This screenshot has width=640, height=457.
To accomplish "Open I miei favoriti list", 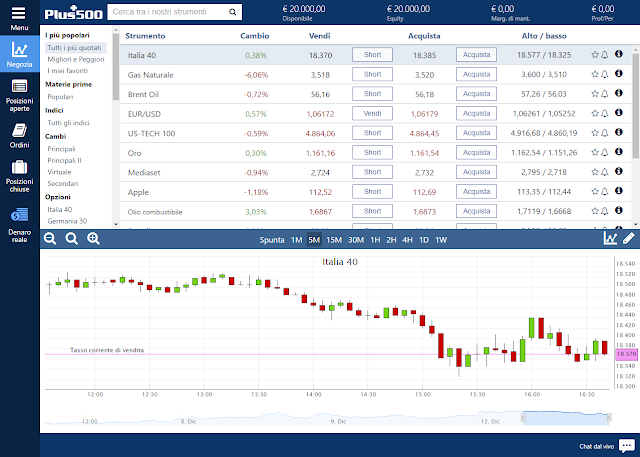I will click(x=68, y=71).
